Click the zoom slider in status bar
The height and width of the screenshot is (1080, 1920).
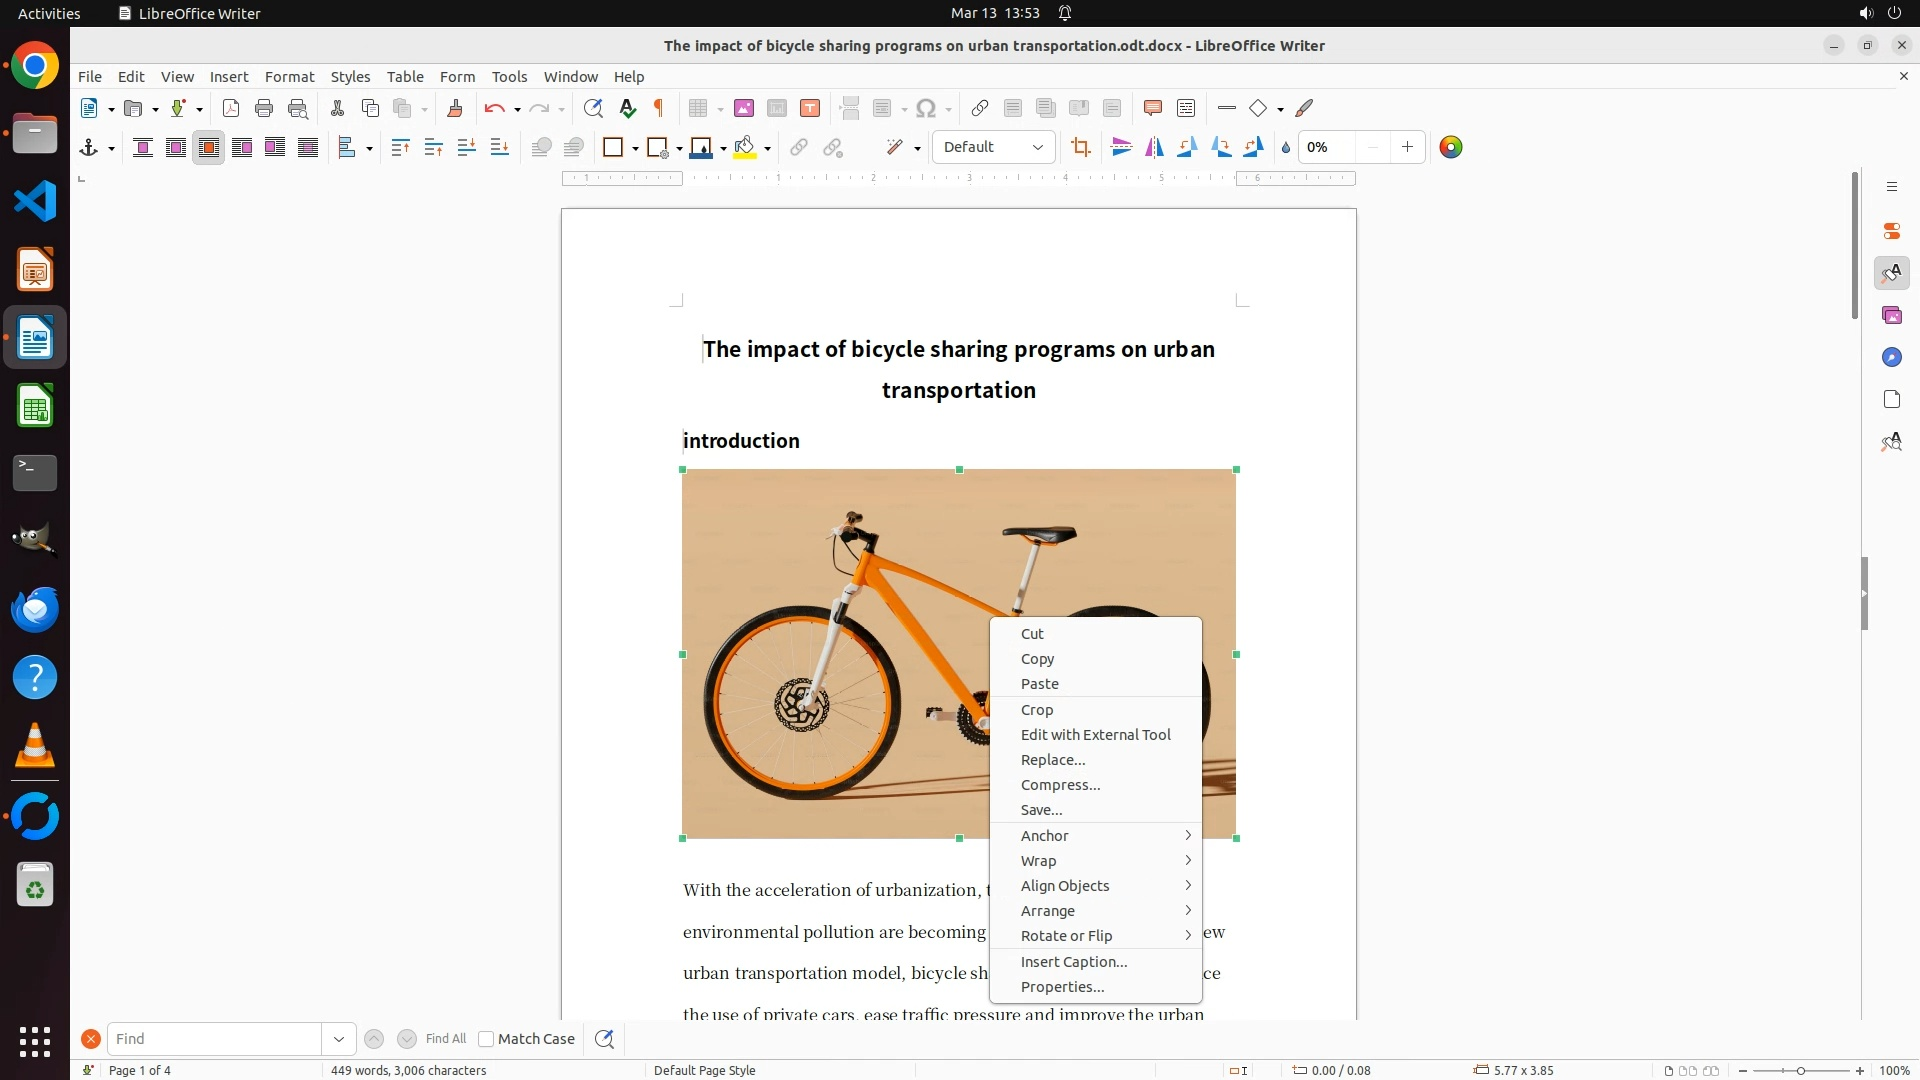coord(1800,1071)
